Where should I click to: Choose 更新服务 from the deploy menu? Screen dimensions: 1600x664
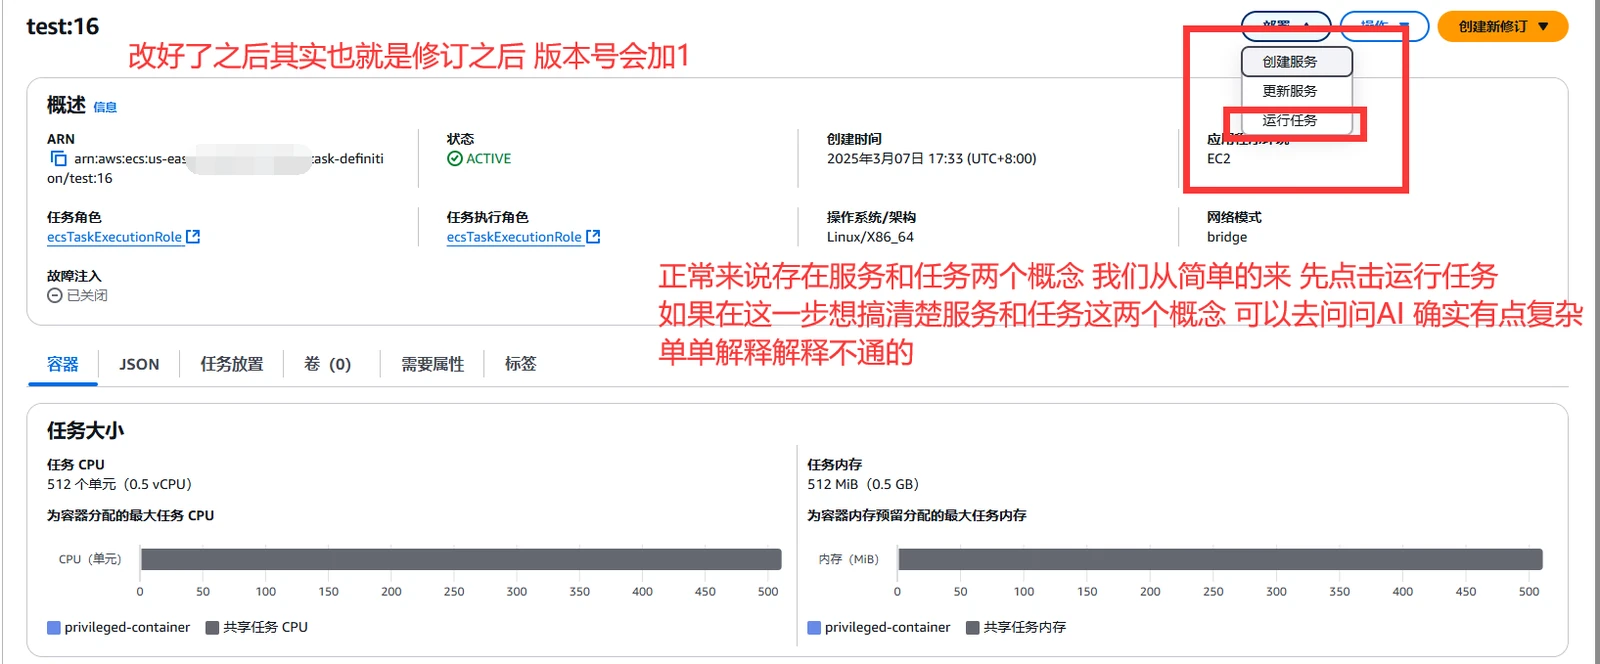(x=1297, y=91)
